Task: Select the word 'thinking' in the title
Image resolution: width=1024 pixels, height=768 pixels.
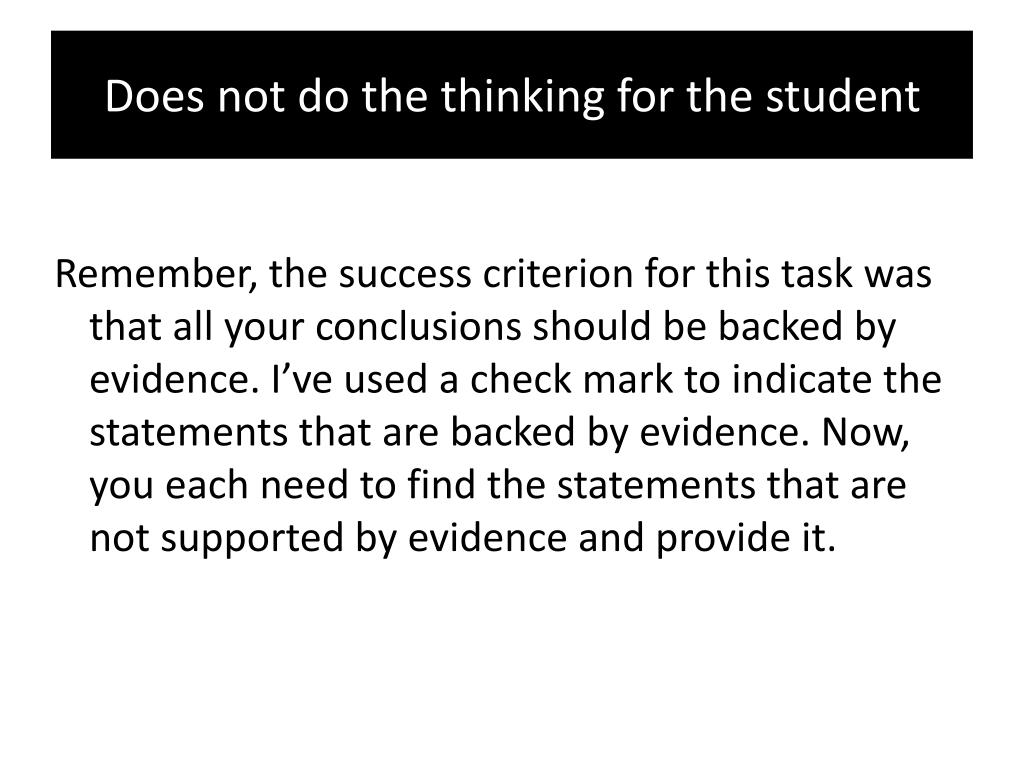Action: [x=522, y=96]
